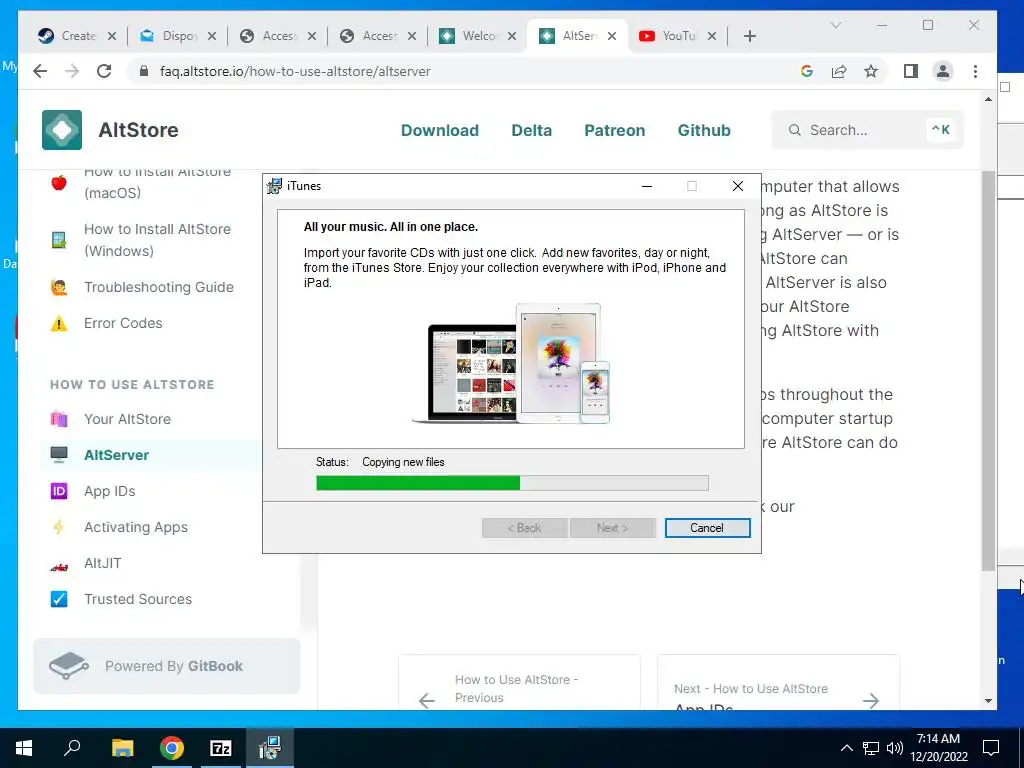
Task: Click the Search... field on AltStore site
Action: click(x=867, y=130)
